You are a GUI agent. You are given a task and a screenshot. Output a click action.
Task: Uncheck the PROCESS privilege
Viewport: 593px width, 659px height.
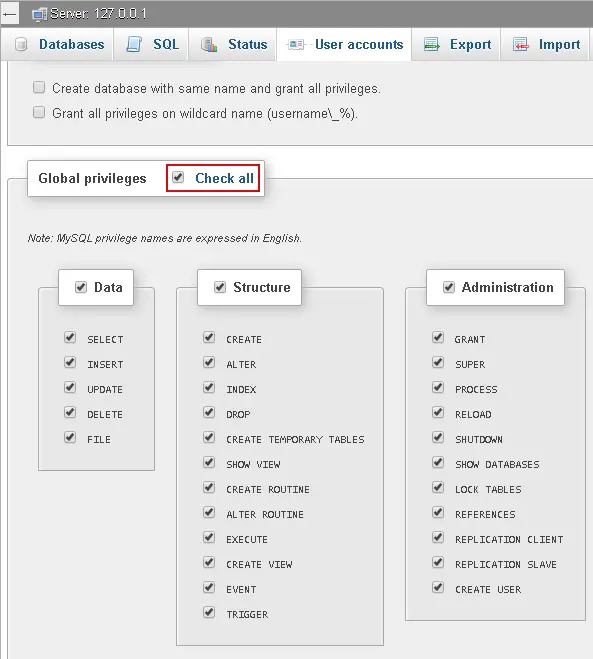coord(438,387)
